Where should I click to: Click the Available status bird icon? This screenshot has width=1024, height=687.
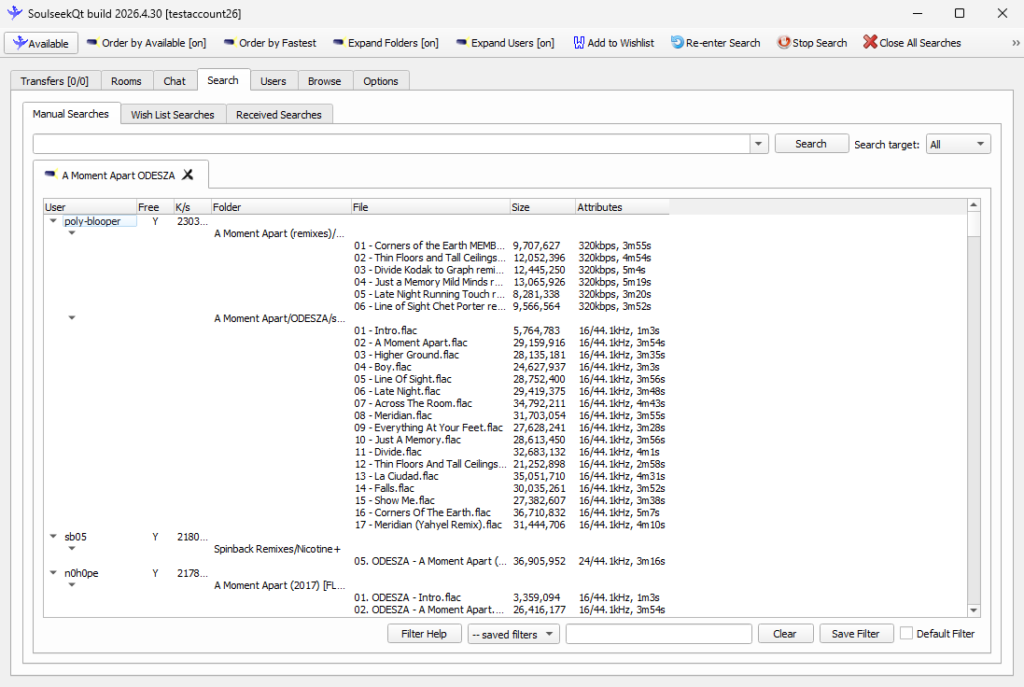point(20,43)
